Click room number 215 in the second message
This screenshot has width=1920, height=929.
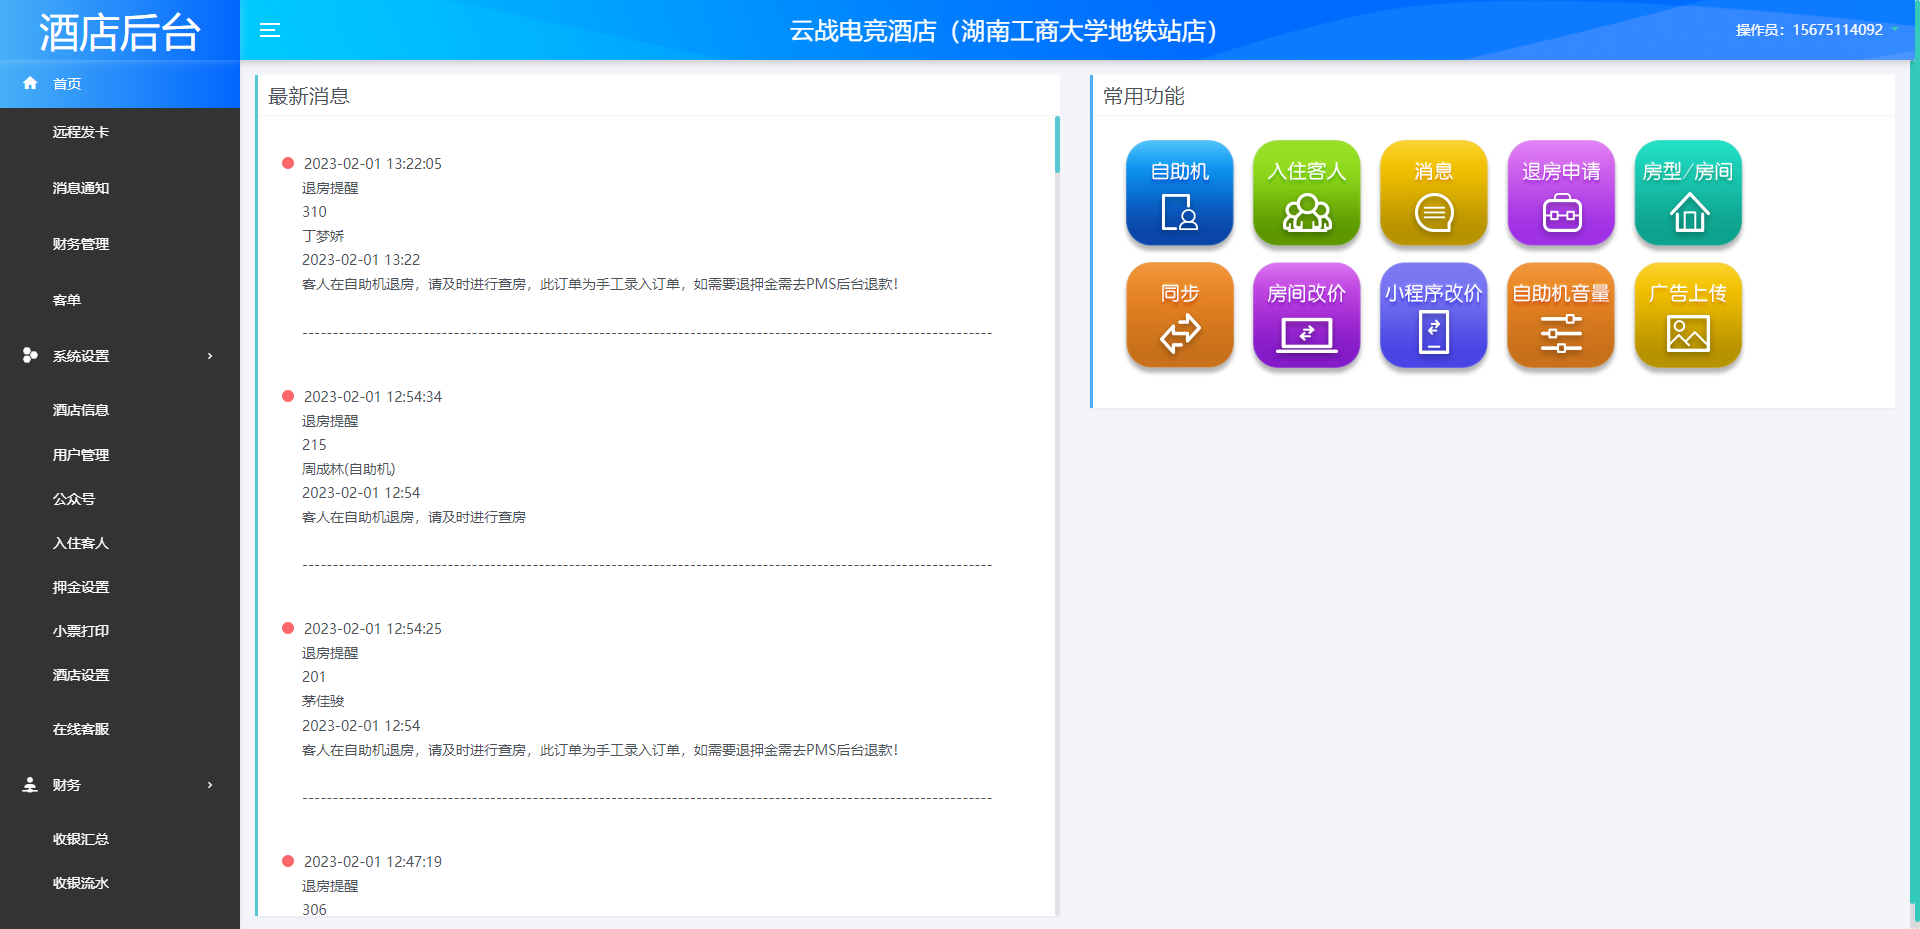pos(314,445)
